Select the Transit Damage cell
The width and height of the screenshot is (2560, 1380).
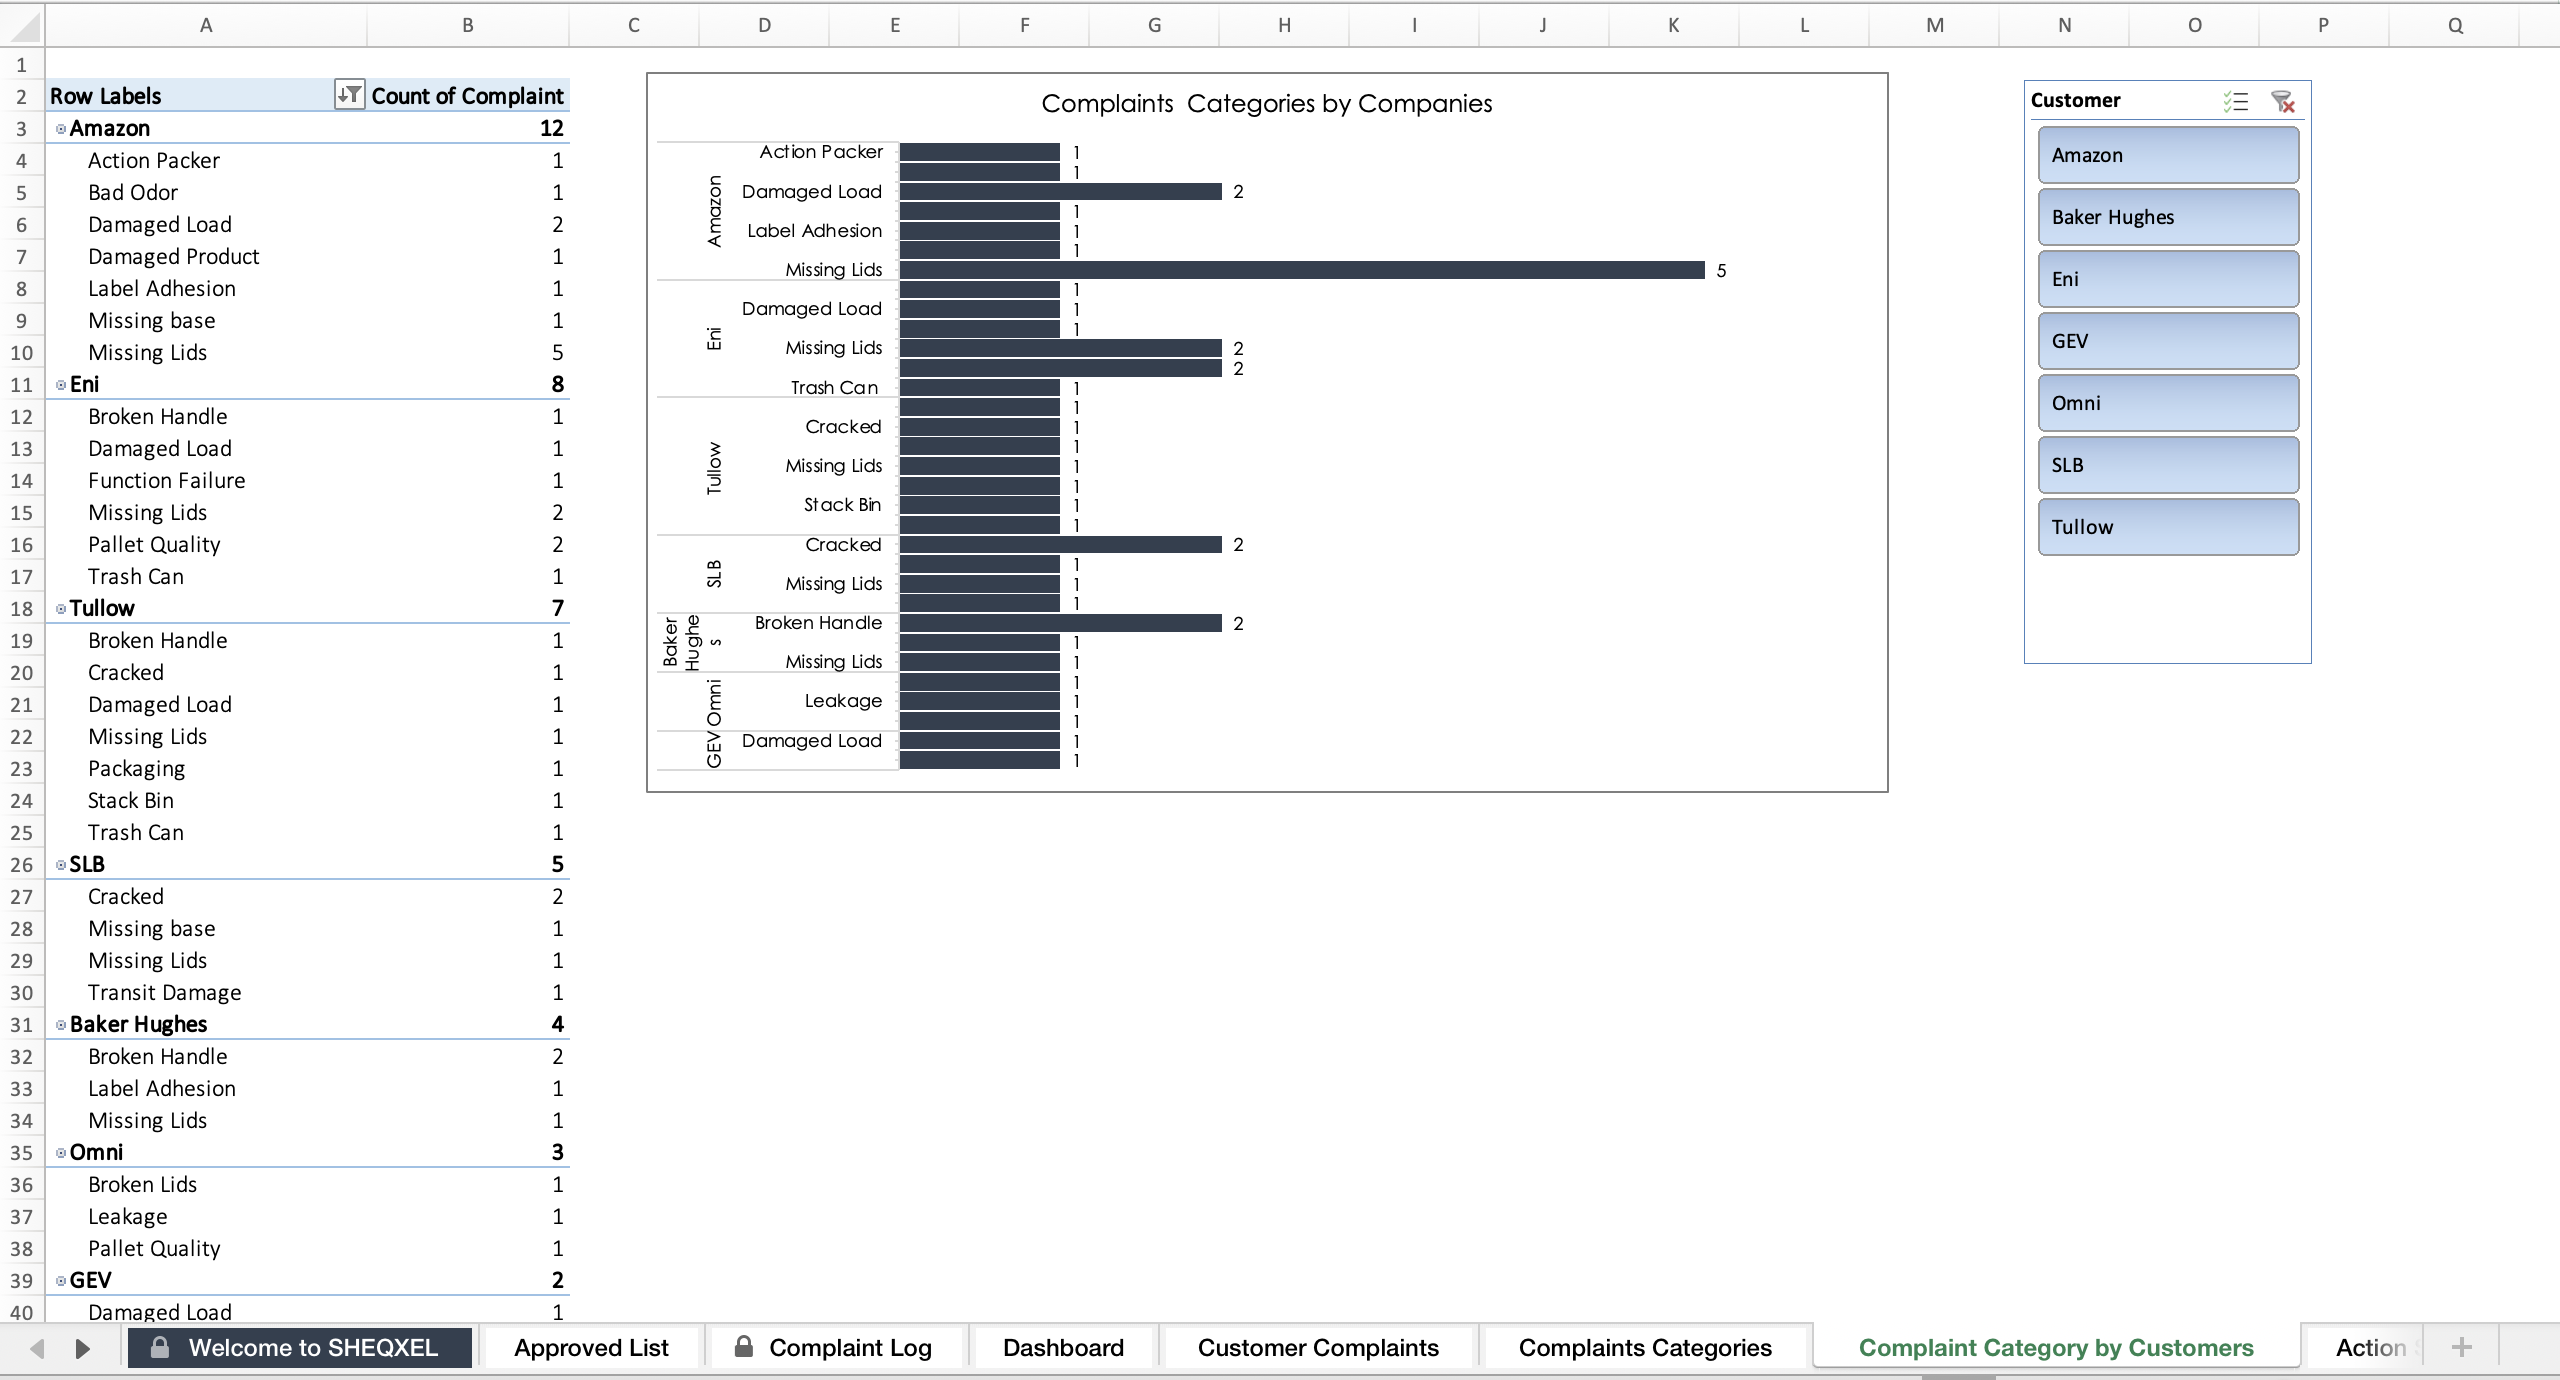click(x=206, y=992)
